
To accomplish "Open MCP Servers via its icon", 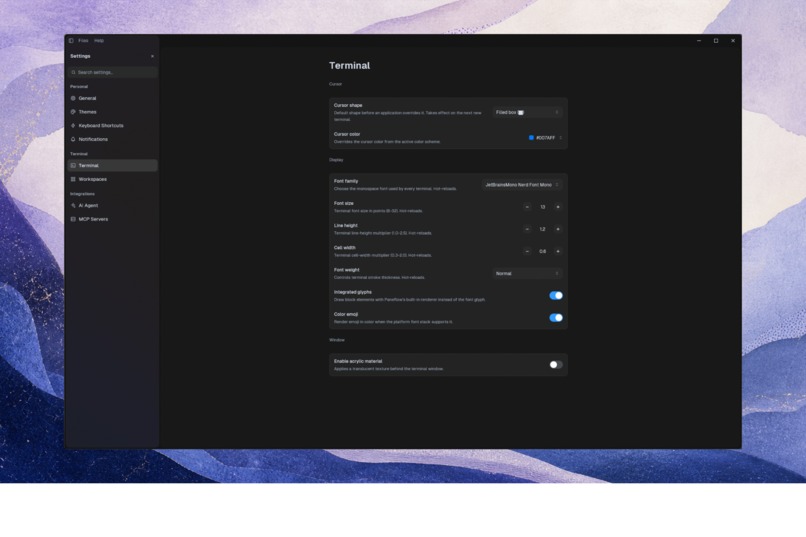I will click(x=73, y=219).
